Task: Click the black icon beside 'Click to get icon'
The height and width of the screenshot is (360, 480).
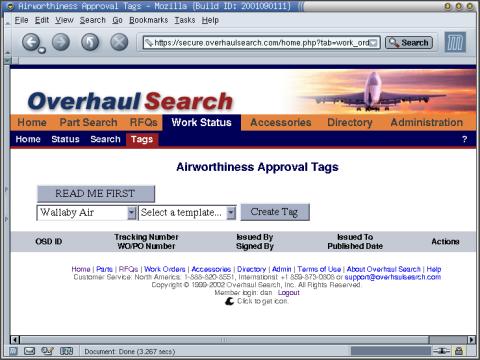Action: [229, 301]
